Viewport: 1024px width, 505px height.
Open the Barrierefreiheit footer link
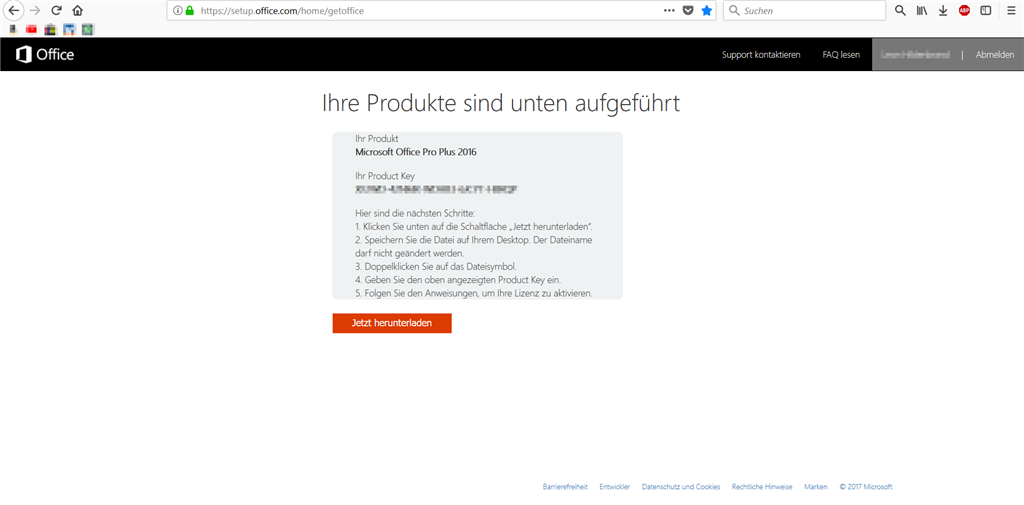pos(565,487)
